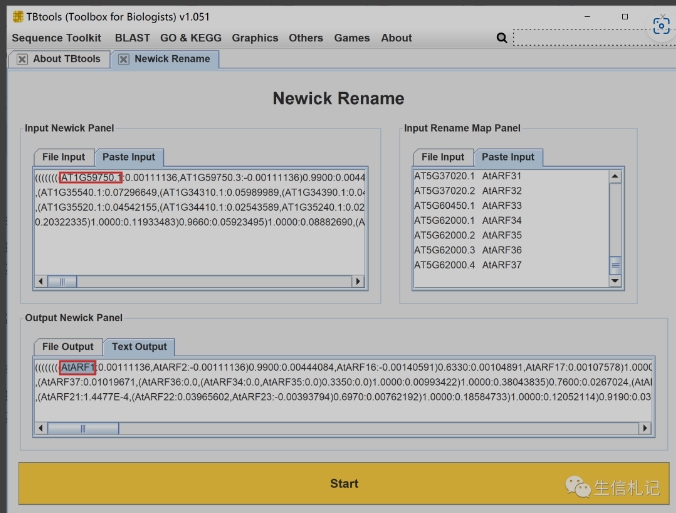This screenshot has height=513, width=676.
Task: Click Rename Map vertical scrollbar thumb
Action: click(615, 265)
